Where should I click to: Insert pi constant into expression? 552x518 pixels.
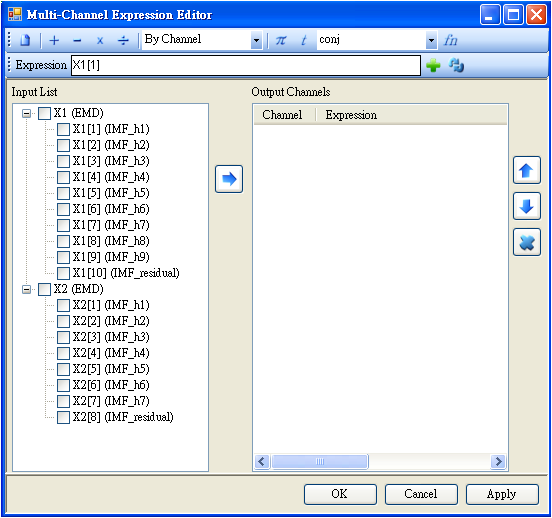[x=281, y=40]
